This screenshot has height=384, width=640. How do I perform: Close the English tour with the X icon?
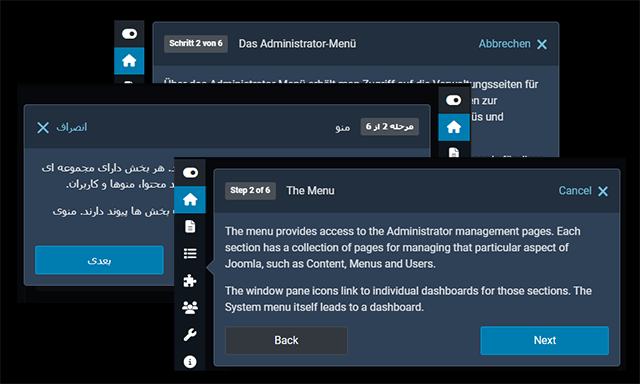(603, 191)
